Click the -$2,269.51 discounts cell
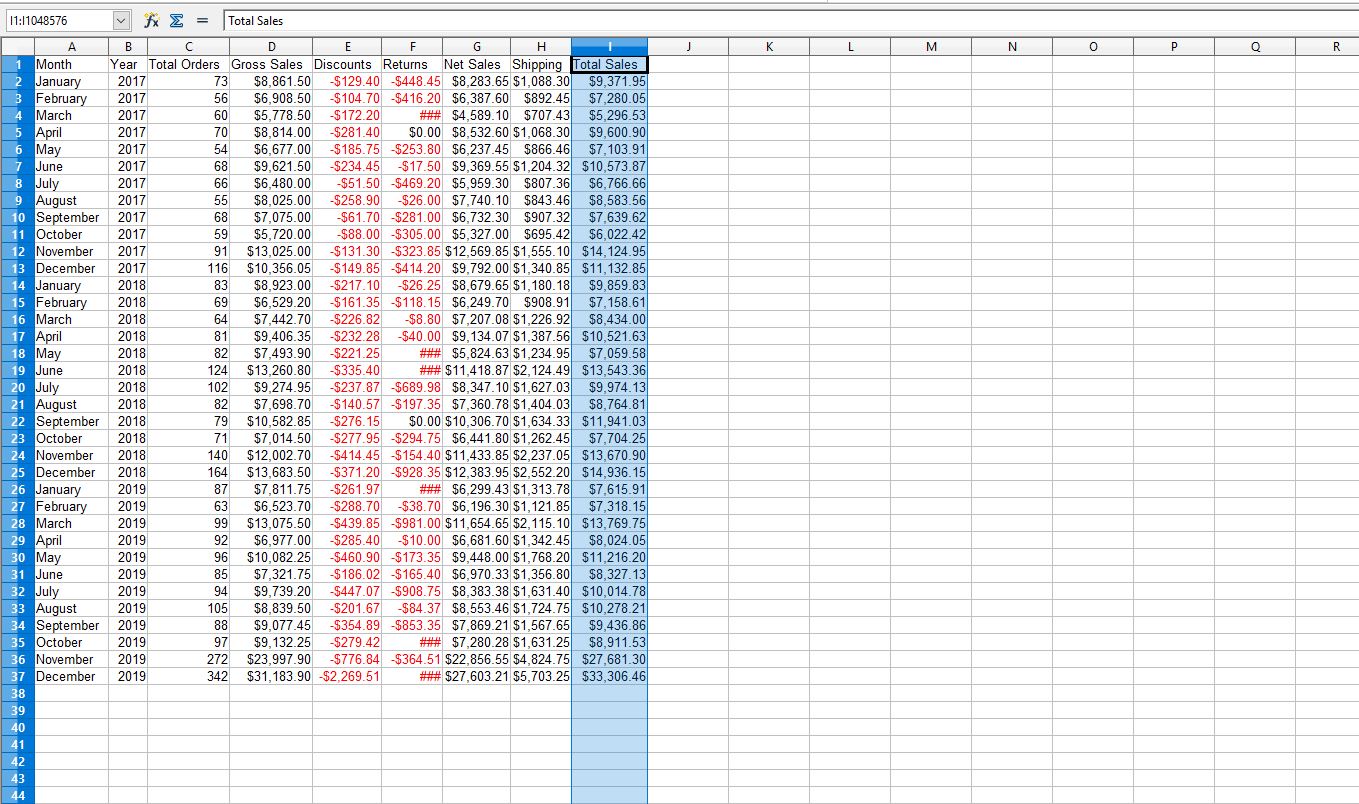The width and height of the screenshot is (1359, 804). pyautogui.click(x=347, y=676)
